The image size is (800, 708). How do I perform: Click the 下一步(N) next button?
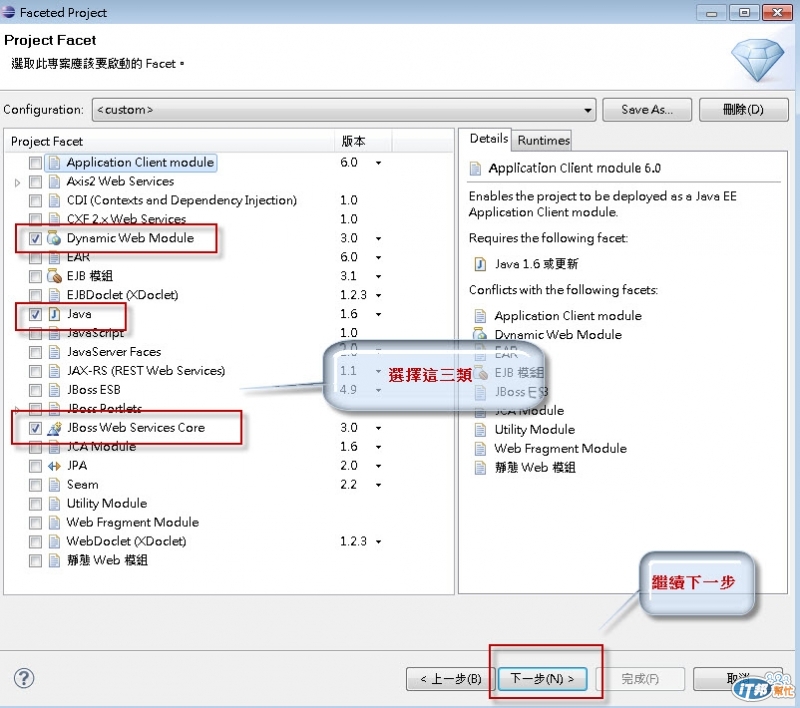[x=542, y=679]
